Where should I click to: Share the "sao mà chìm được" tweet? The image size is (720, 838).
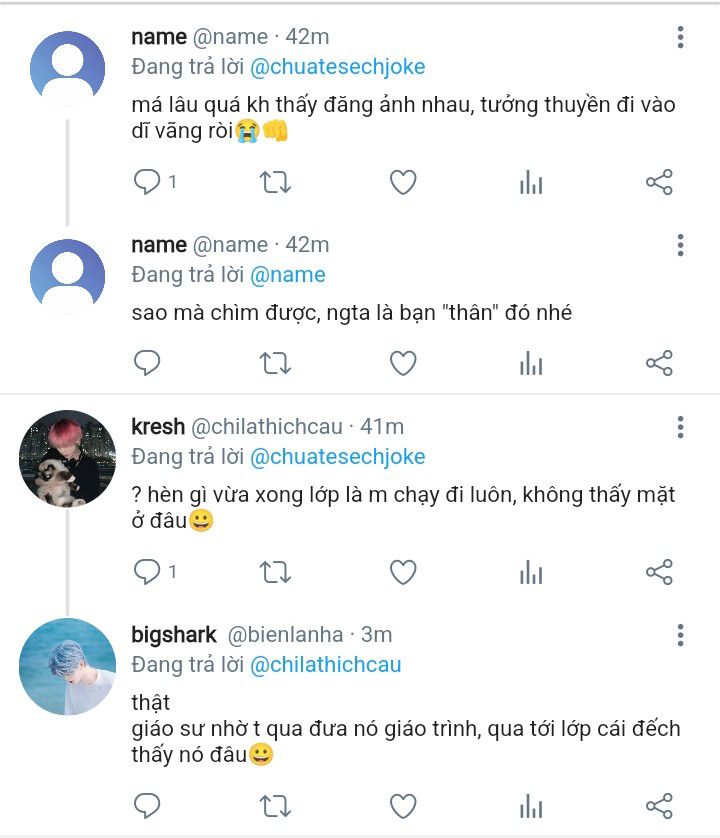[x=659, y=363]
